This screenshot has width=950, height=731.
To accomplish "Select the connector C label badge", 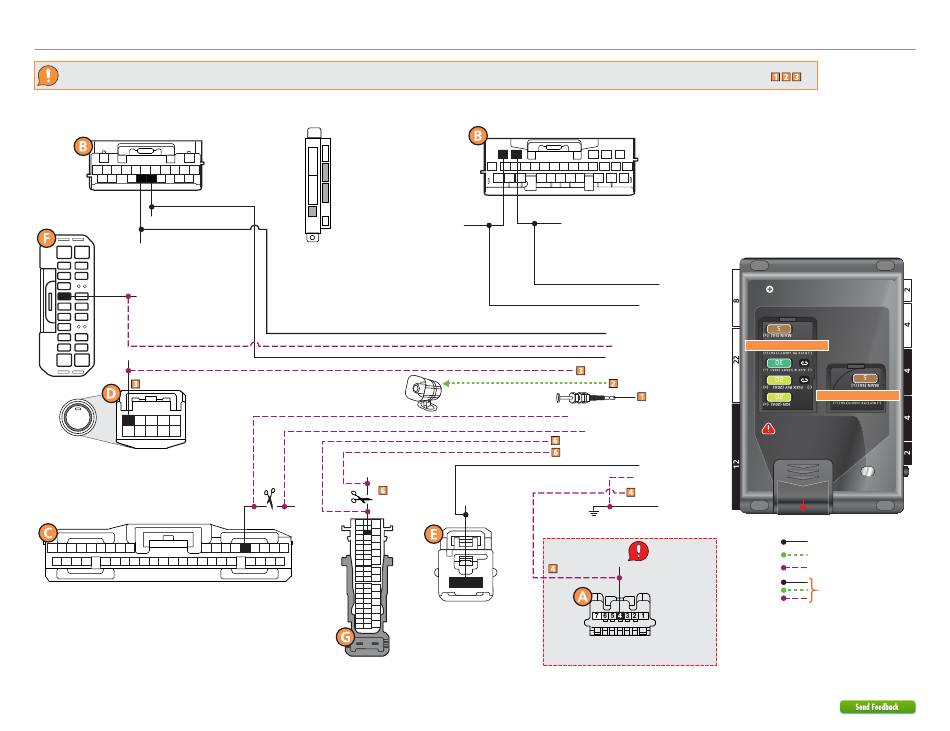I will pyautogui.click(x=48, y=533).
